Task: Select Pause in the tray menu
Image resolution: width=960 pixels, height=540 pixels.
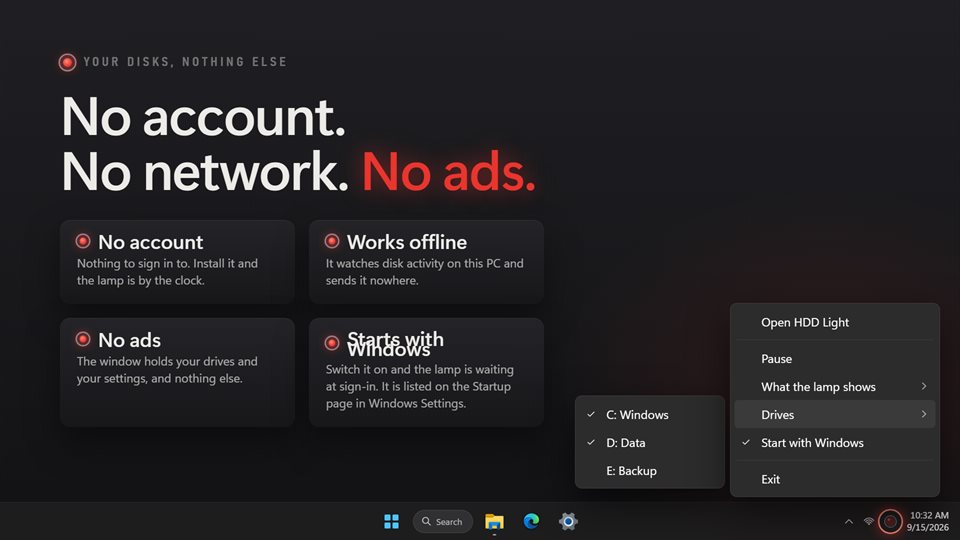Action: click(834, 359)
